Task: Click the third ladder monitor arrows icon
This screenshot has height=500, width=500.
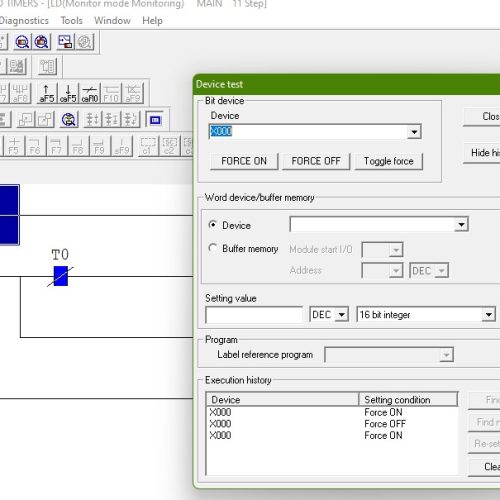Action: [131, 119]
